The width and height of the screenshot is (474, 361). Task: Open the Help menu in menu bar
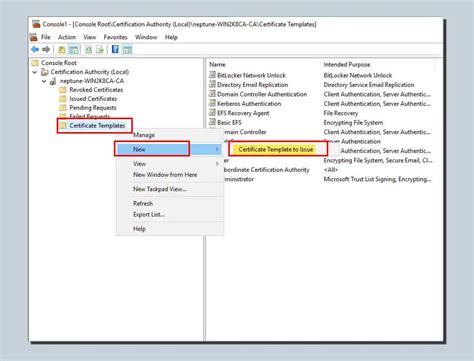[x=171, y=37]
